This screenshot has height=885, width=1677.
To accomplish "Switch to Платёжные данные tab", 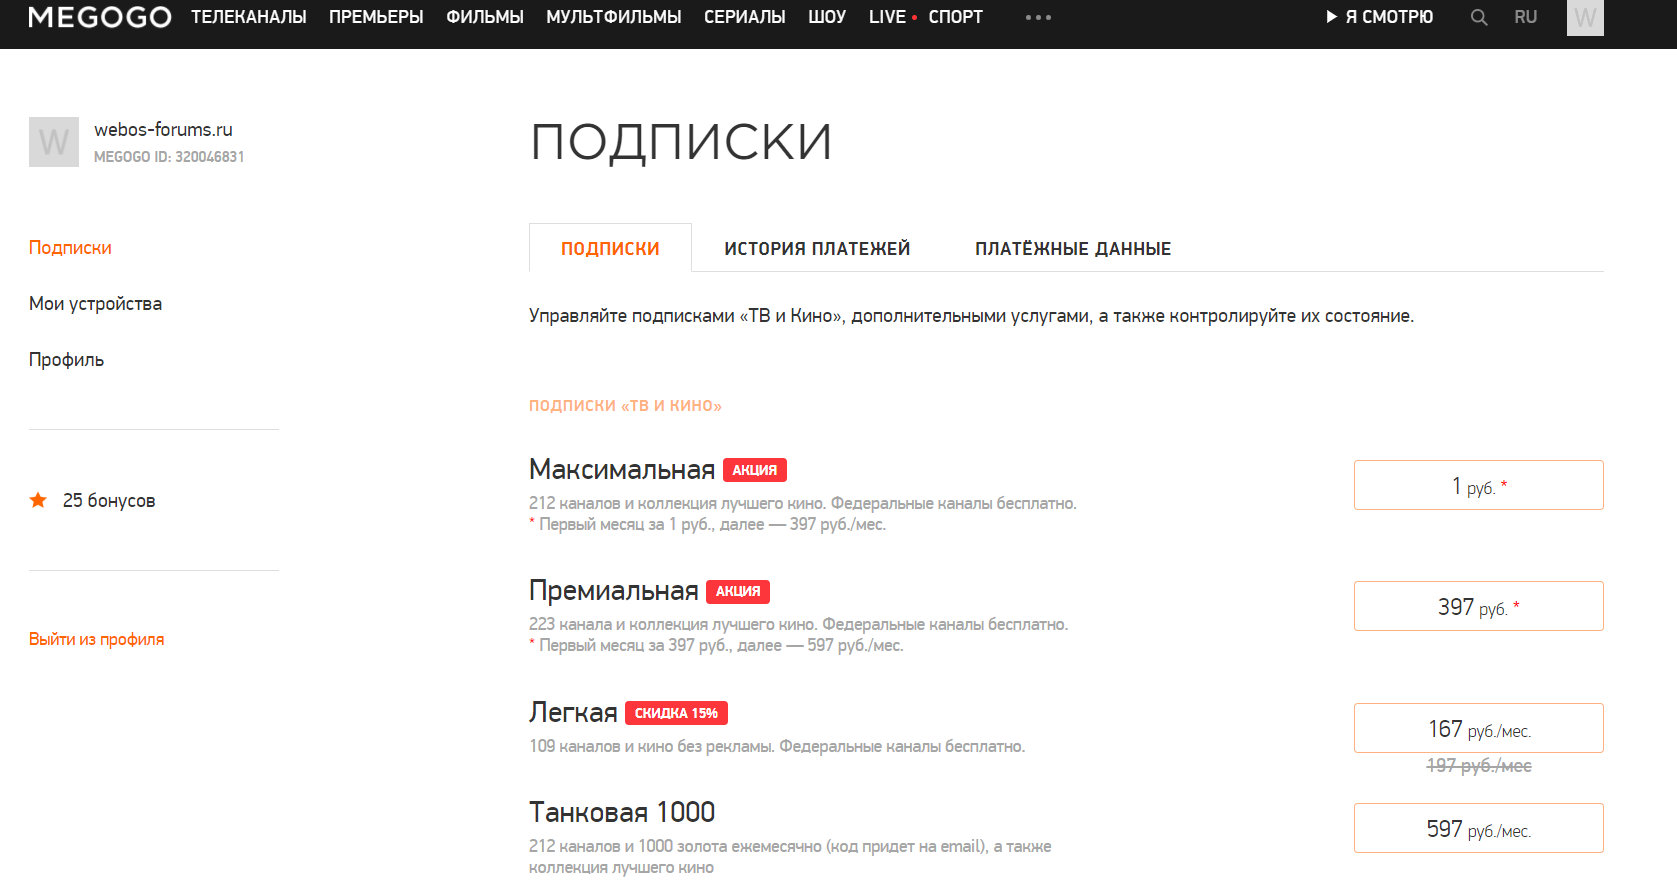I will [1073, 248].
